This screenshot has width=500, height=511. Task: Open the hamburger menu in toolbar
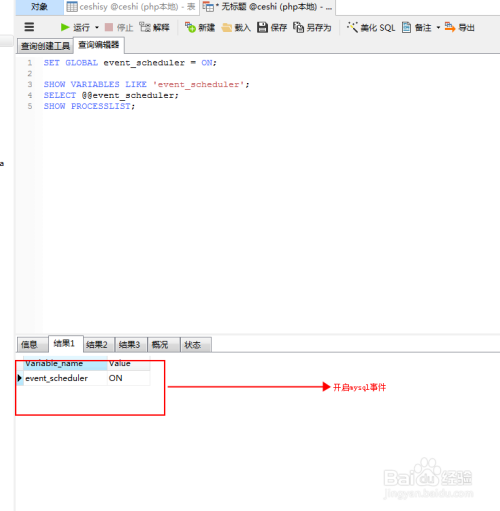coord(29,27)
